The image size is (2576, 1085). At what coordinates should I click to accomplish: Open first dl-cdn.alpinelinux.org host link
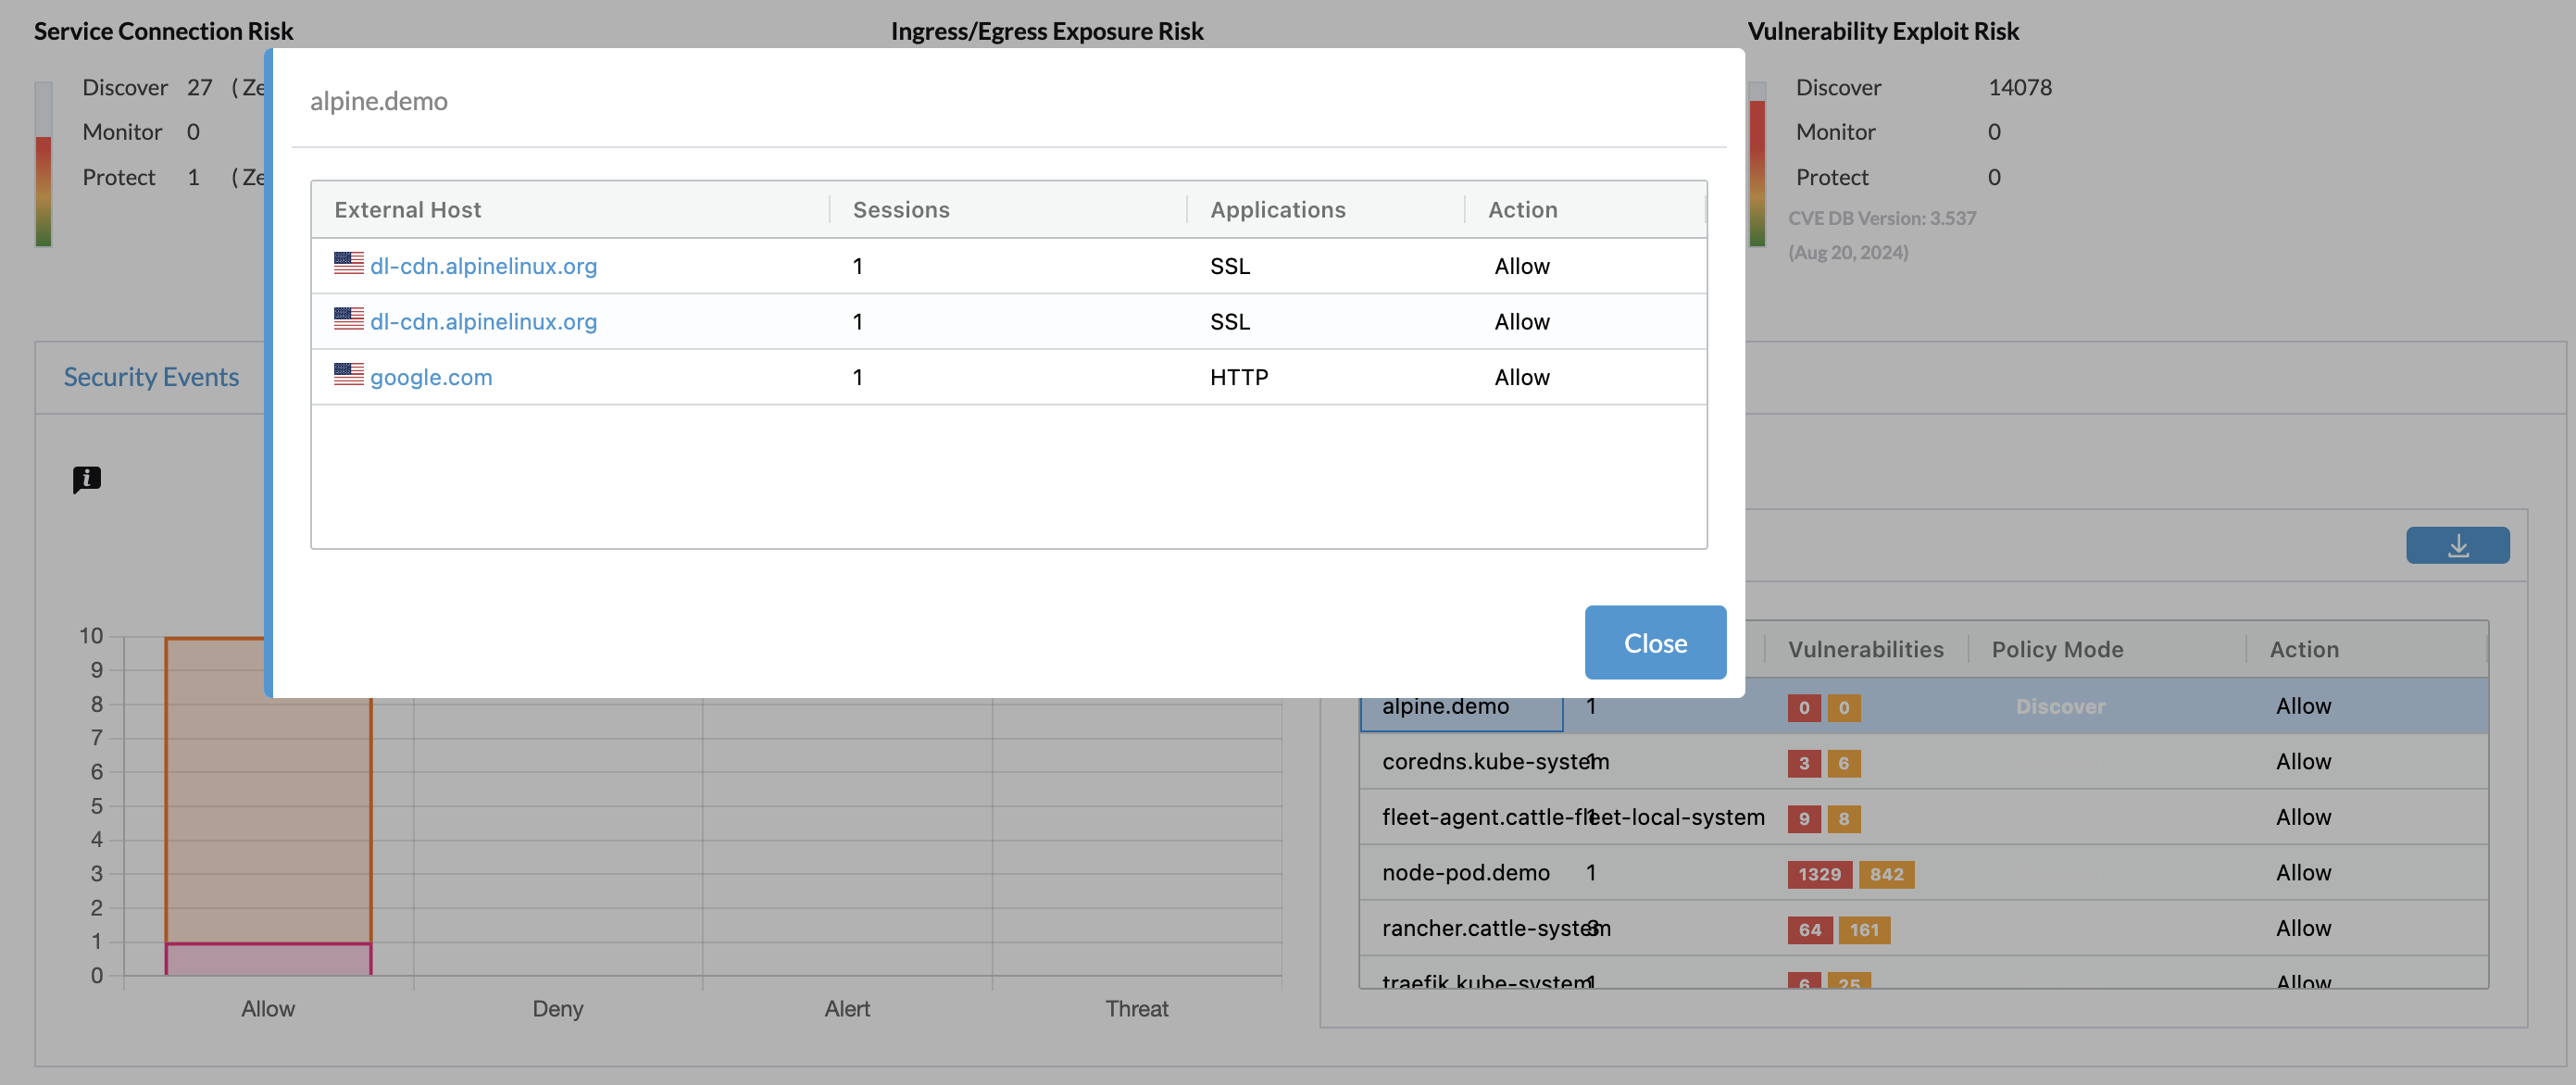(483, 266)
